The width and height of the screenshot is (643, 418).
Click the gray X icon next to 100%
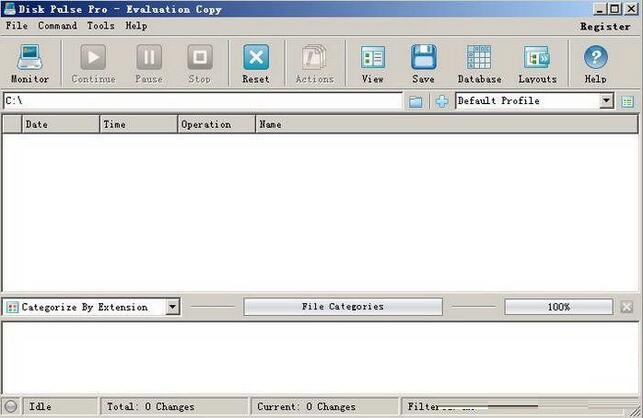tap(627, 307)
